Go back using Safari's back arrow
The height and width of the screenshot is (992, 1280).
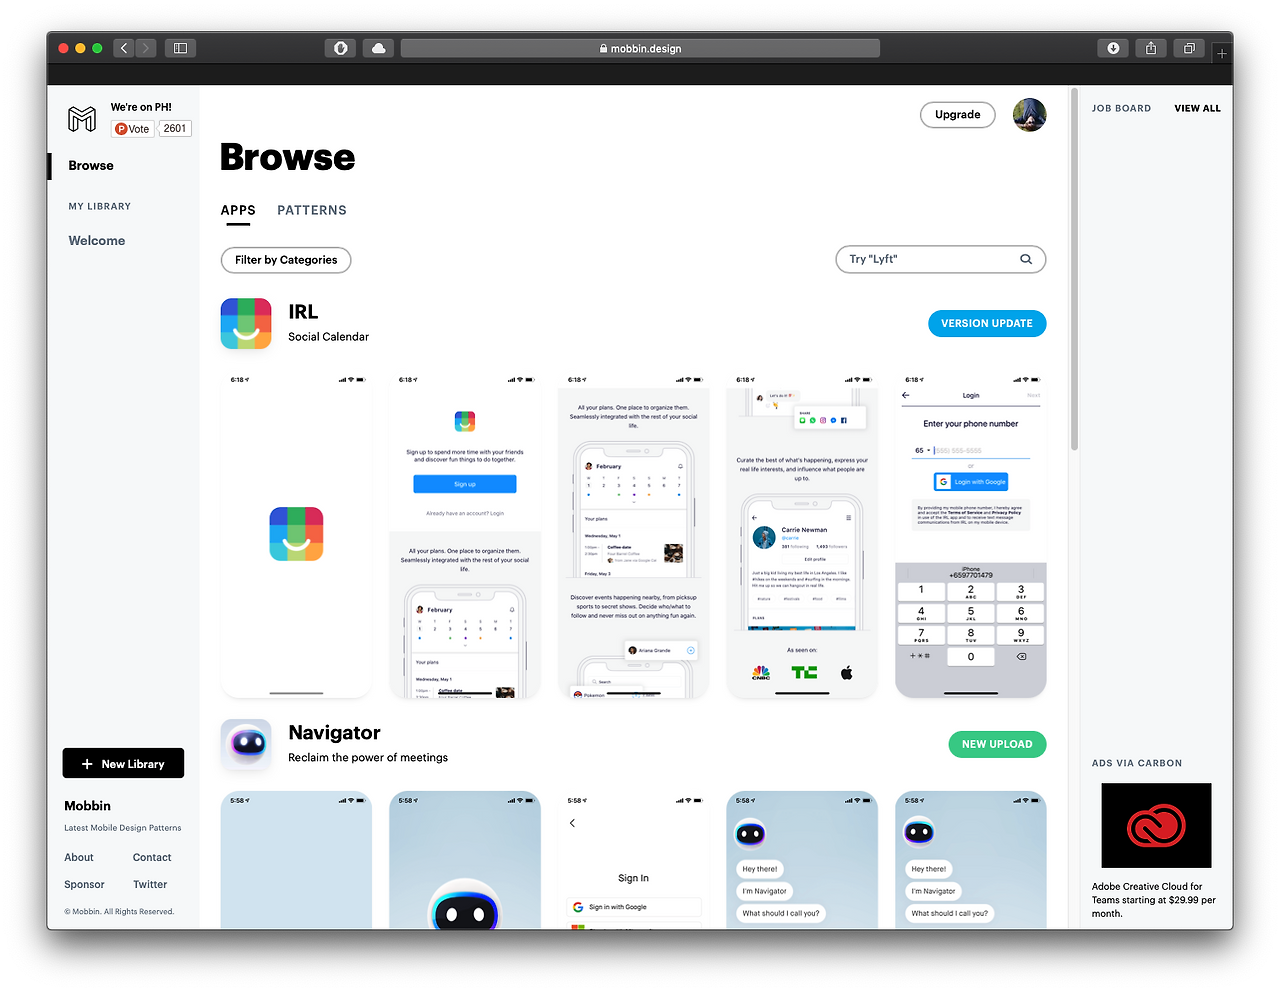tap(124, 48)
